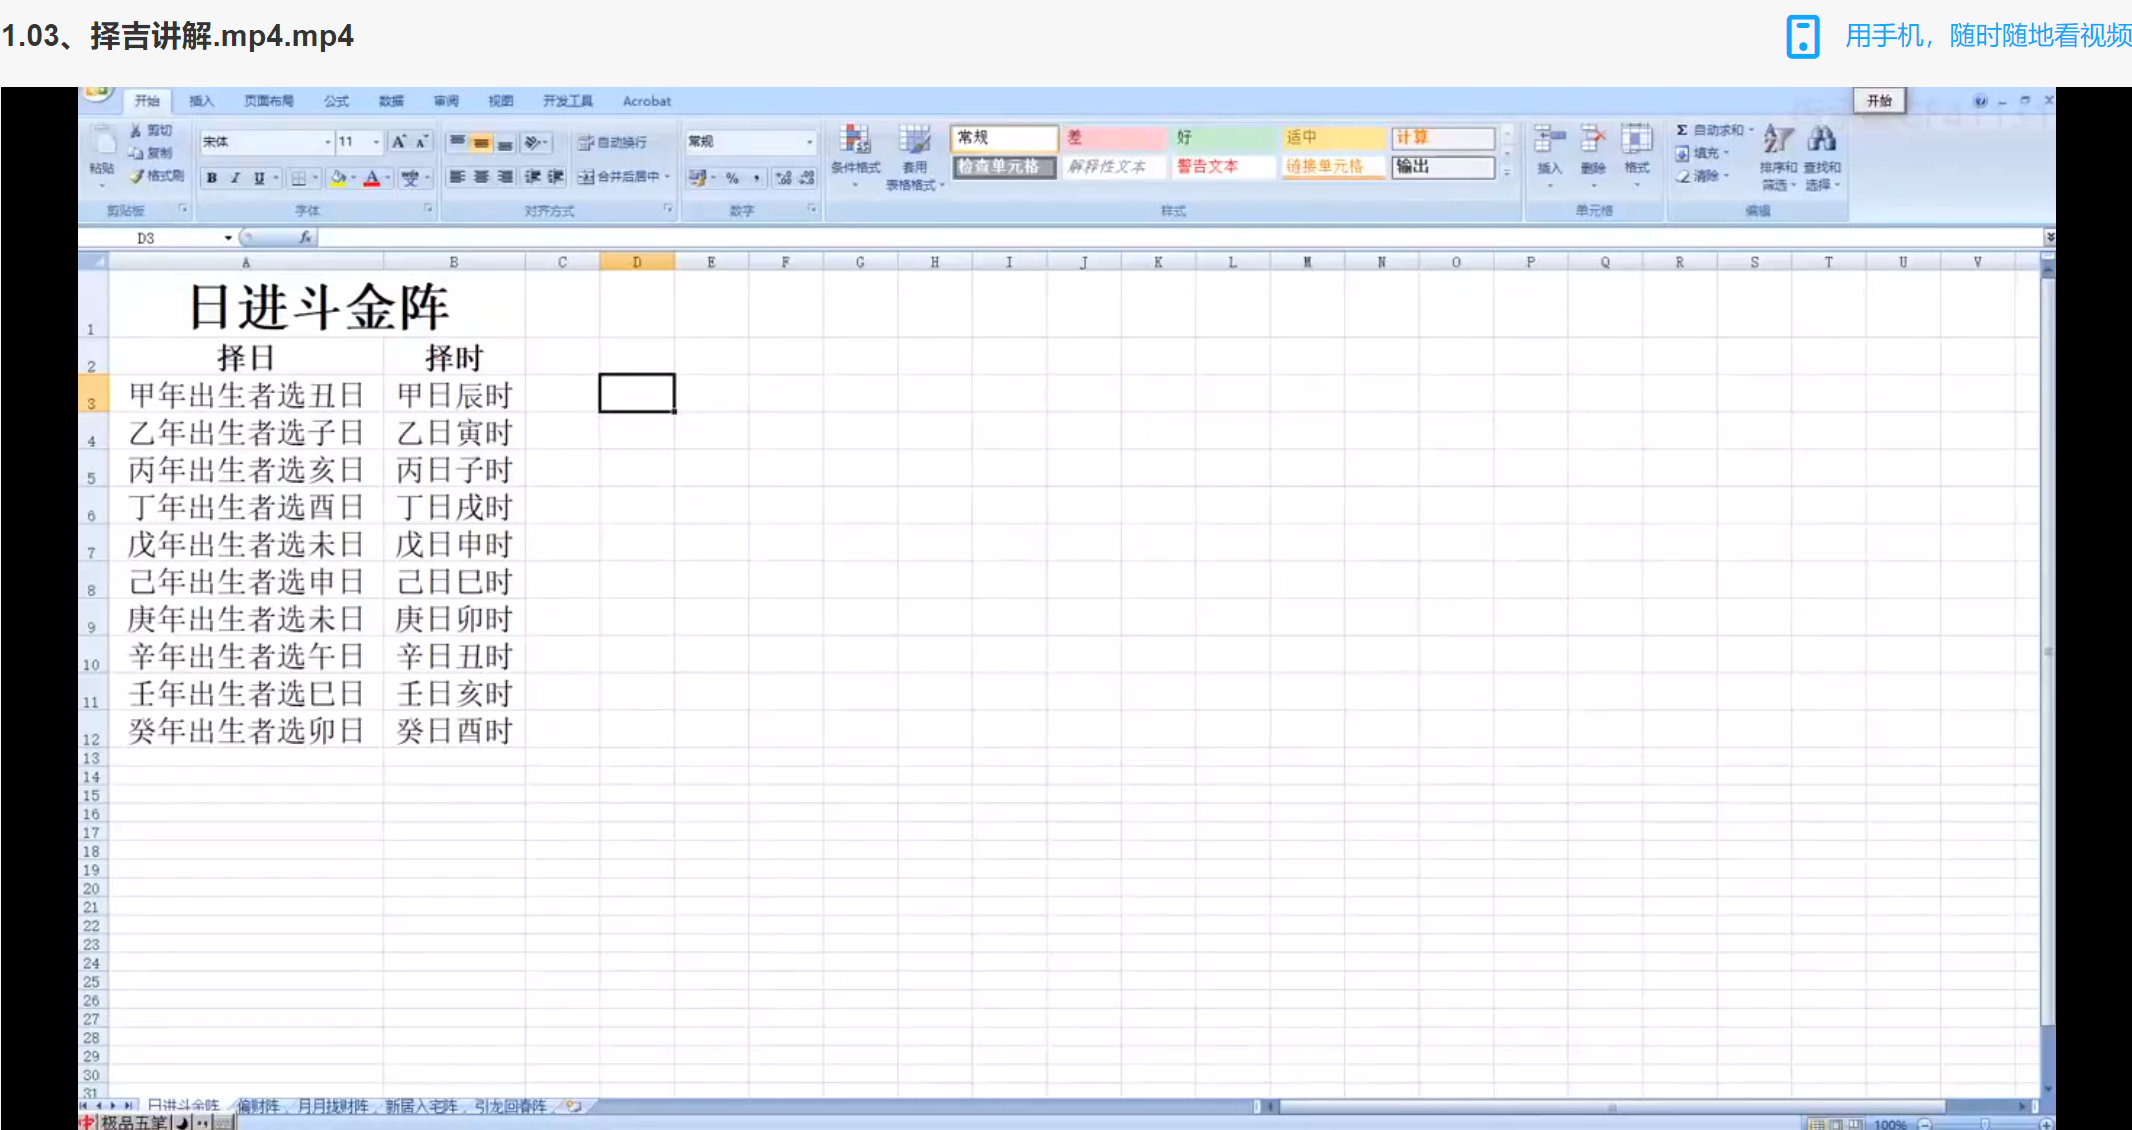
Task: Open the font size 11 dropdown
Action: 376,142
